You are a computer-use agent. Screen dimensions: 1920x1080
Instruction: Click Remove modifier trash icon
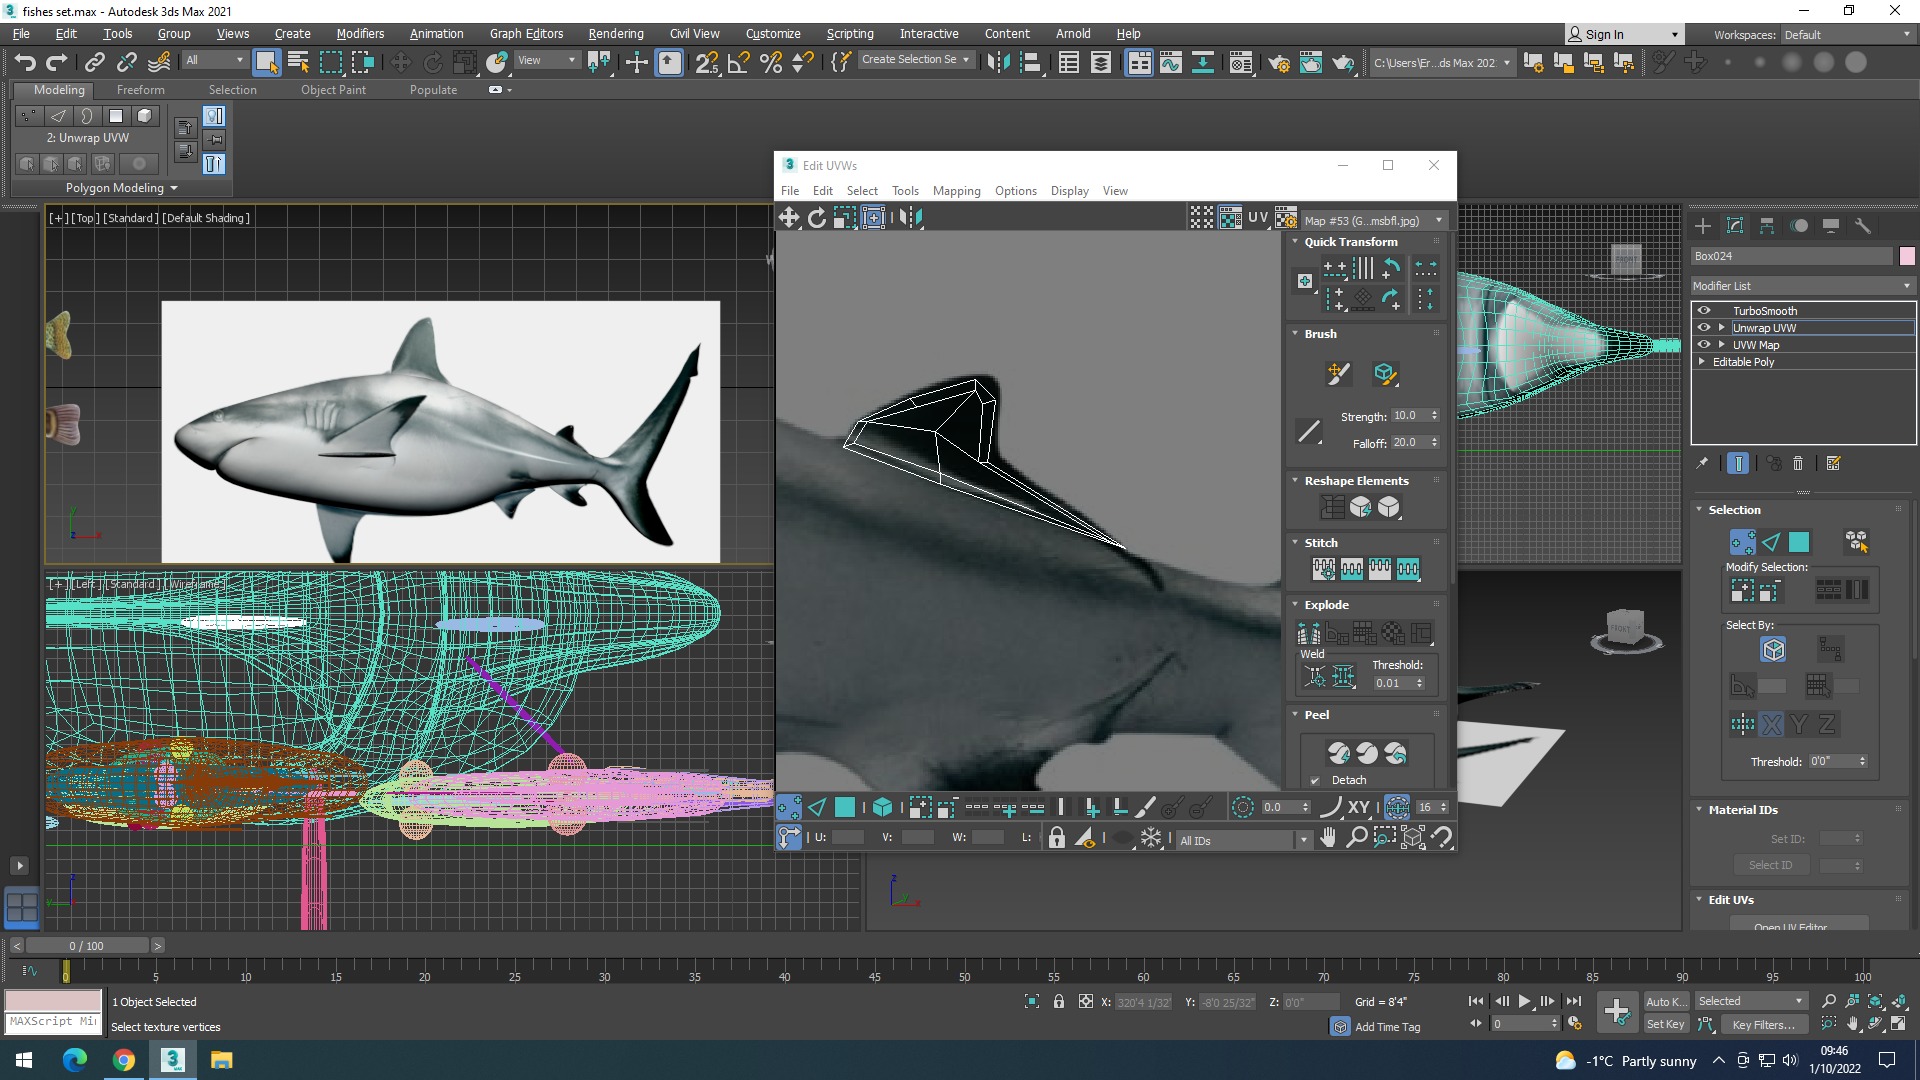click(x=1798, y=463)
